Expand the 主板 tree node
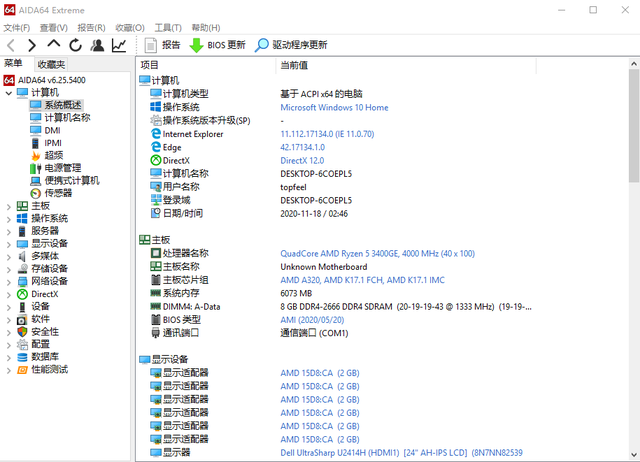 9,207
